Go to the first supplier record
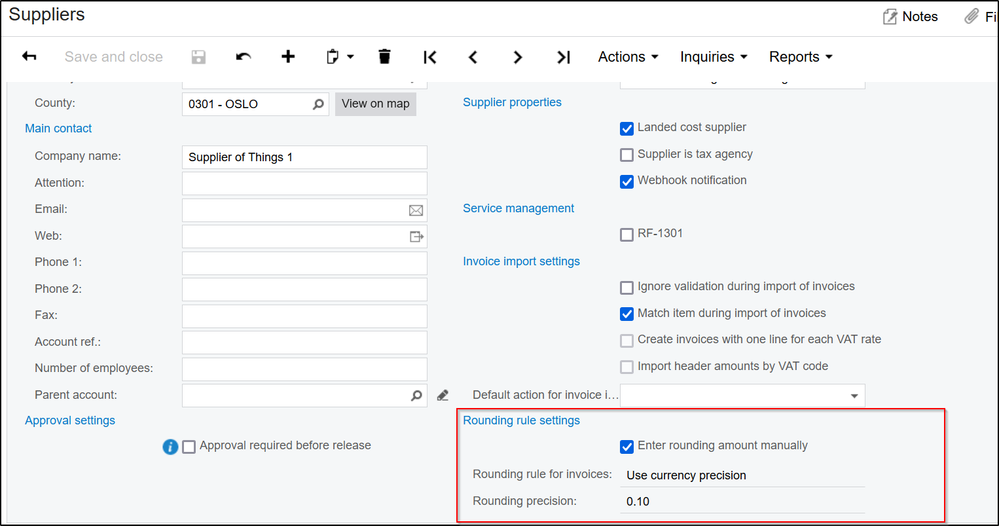The height and width of the screenshot is (526, 999). point(429,57)
